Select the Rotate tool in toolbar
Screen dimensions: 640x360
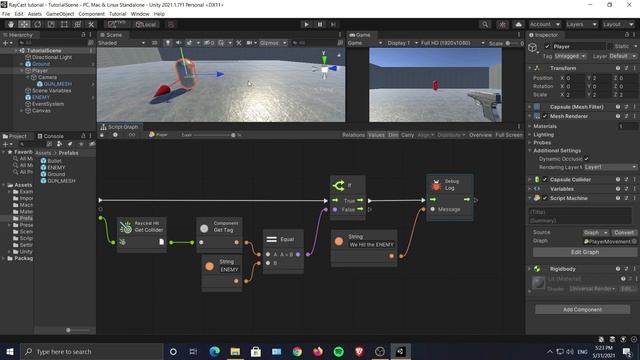(x=38, y=24)
